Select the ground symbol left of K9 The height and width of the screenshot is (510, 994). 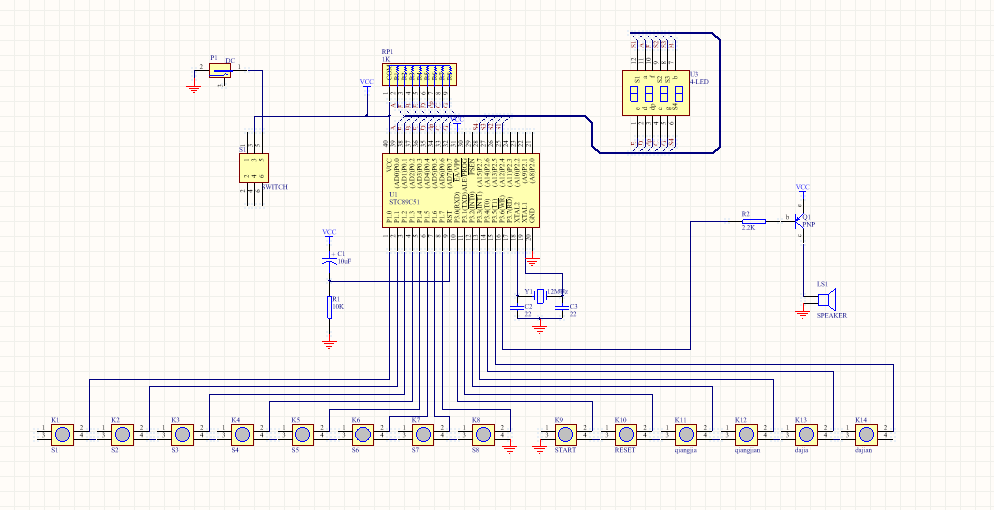539,449
